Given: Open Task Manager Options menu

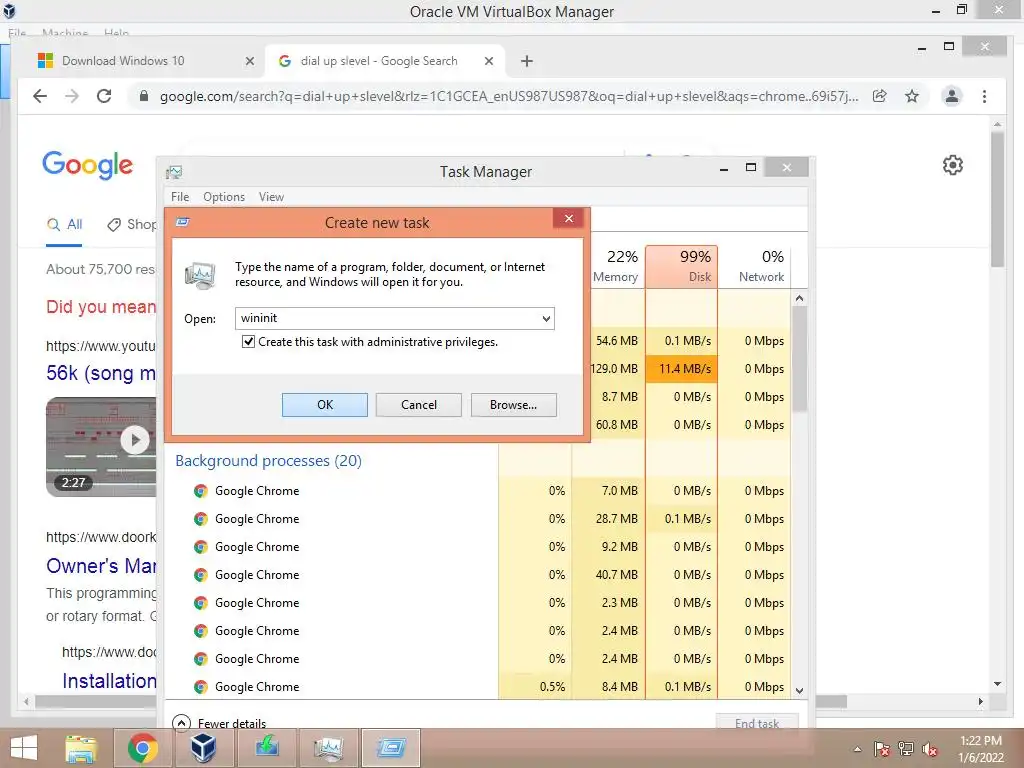Looking at the screenshot, I should click(224, 197).
